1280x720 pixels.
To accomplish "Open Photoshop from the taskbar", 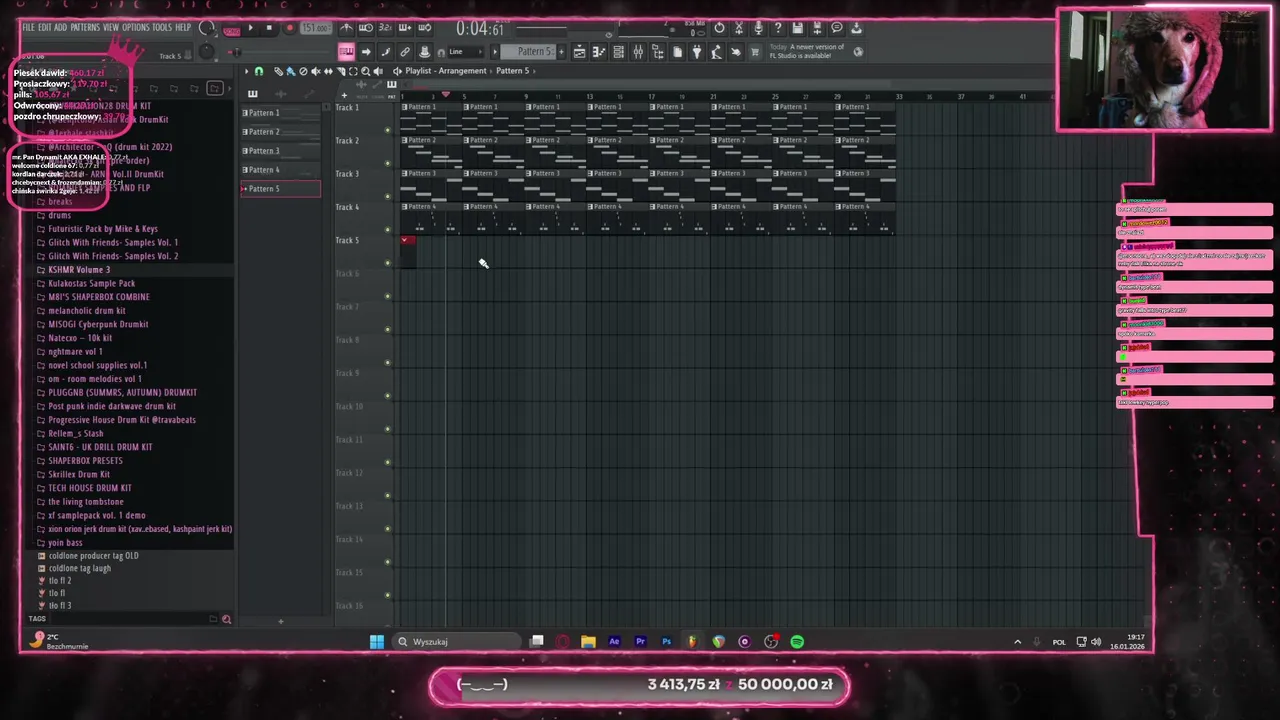I will (666, 642).
